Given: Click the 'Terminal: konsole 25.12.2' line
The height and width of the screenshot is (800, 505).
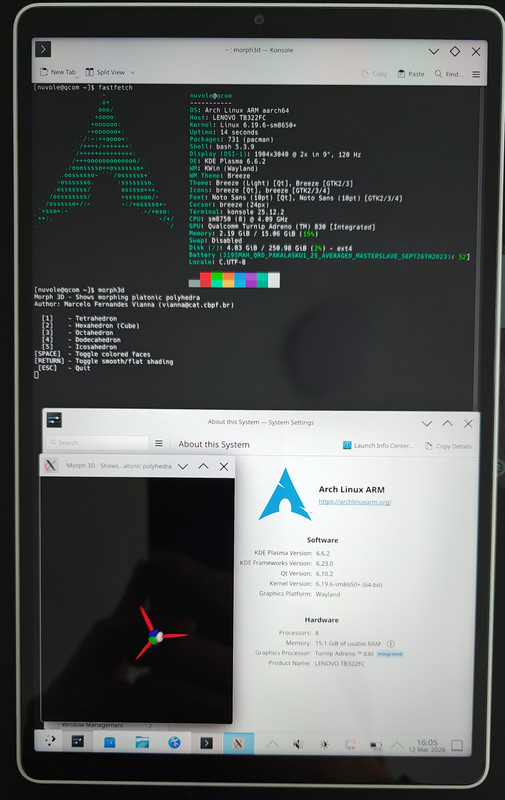Looking at the screenshot, I should point(237,212).
